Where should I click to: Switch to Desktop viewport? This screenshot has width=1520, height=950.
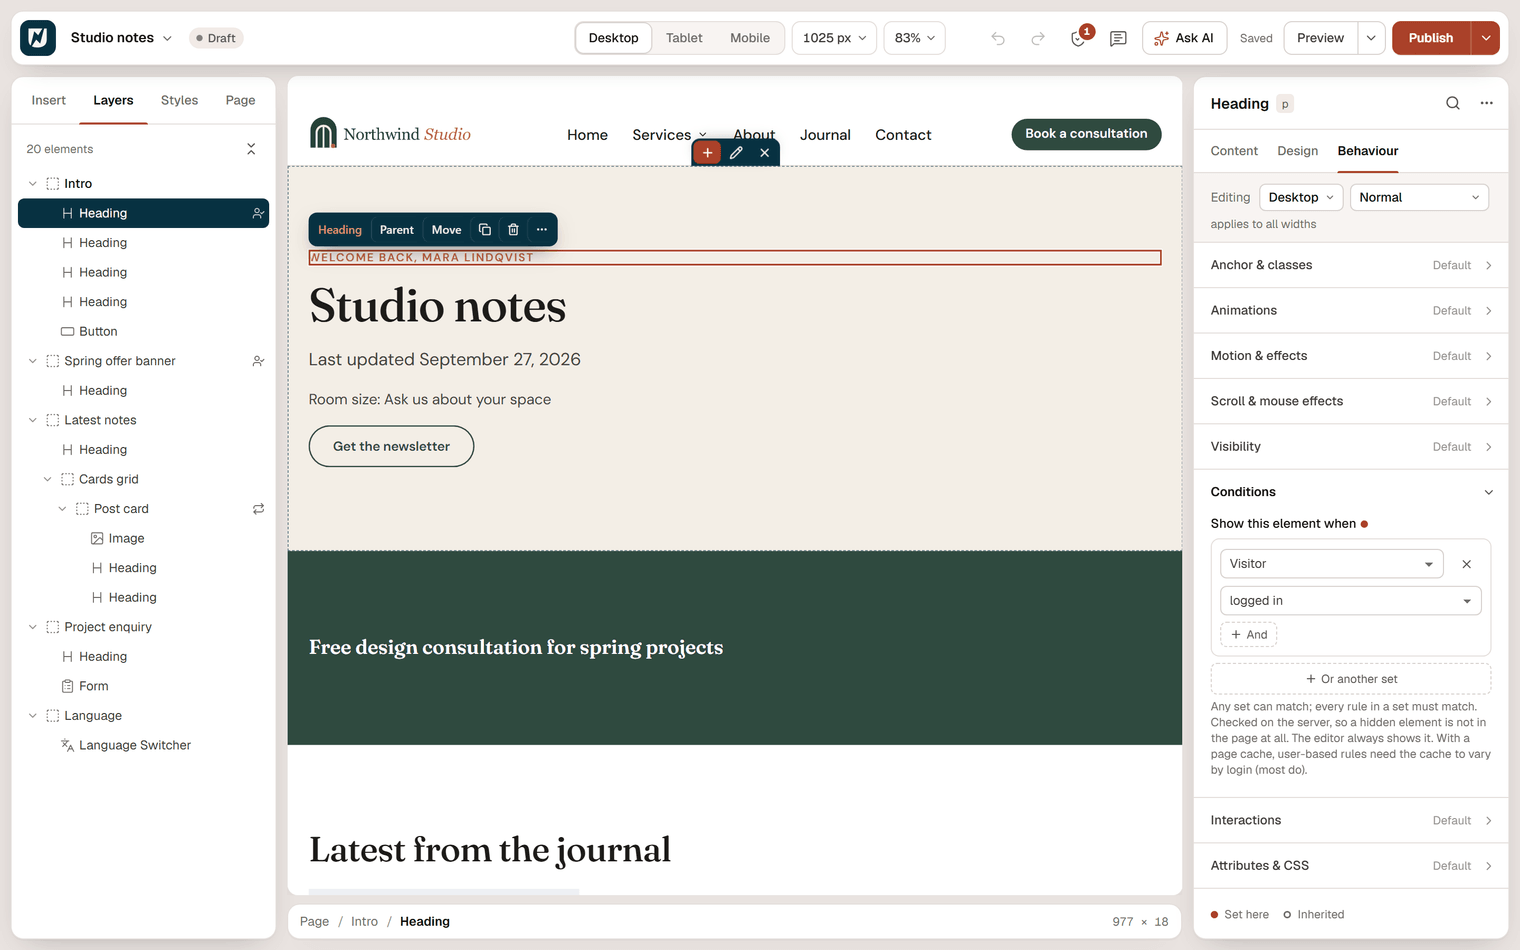(x=613, y=38)
